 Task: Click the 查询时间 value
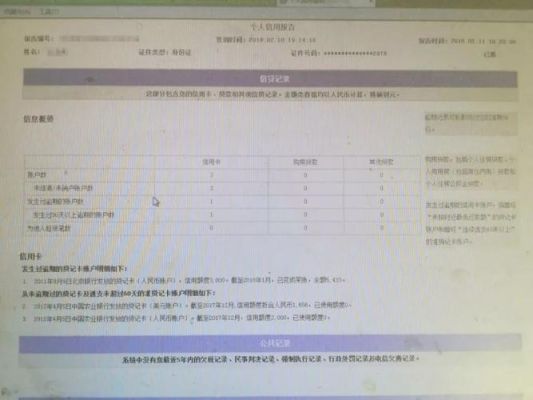tap(282, 40)
